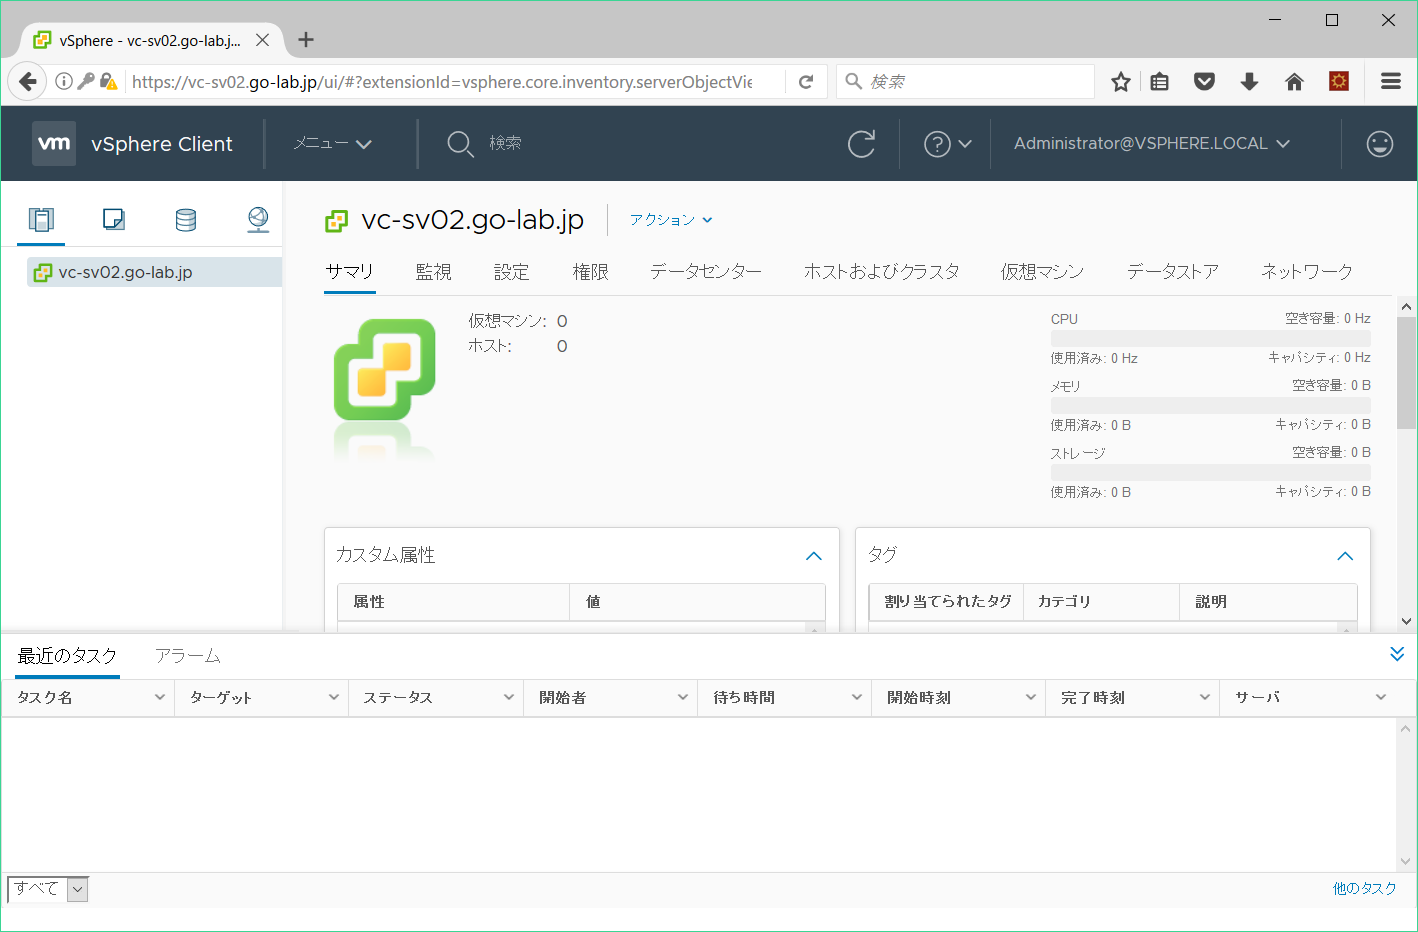Click the vSphere 検索 search field
This screenshot has width=1418, height=932.
505,144
